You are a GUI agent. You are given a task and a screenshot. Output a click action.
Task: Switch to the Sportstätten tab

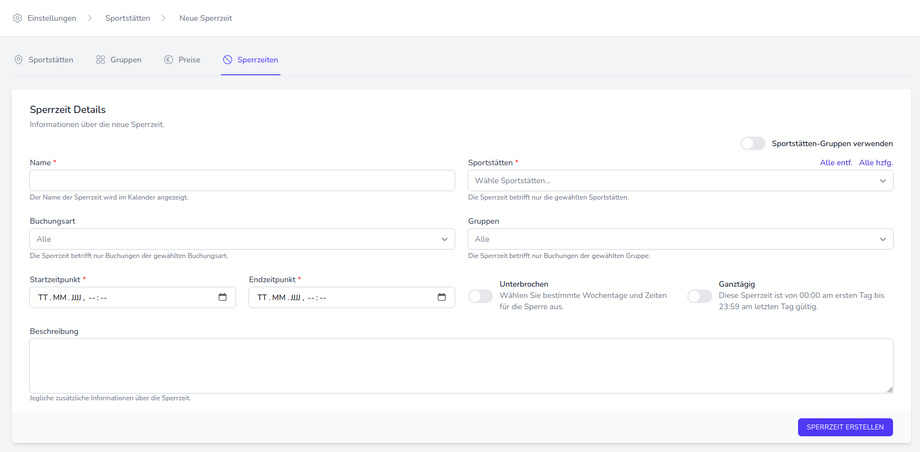tap(44, 60)
